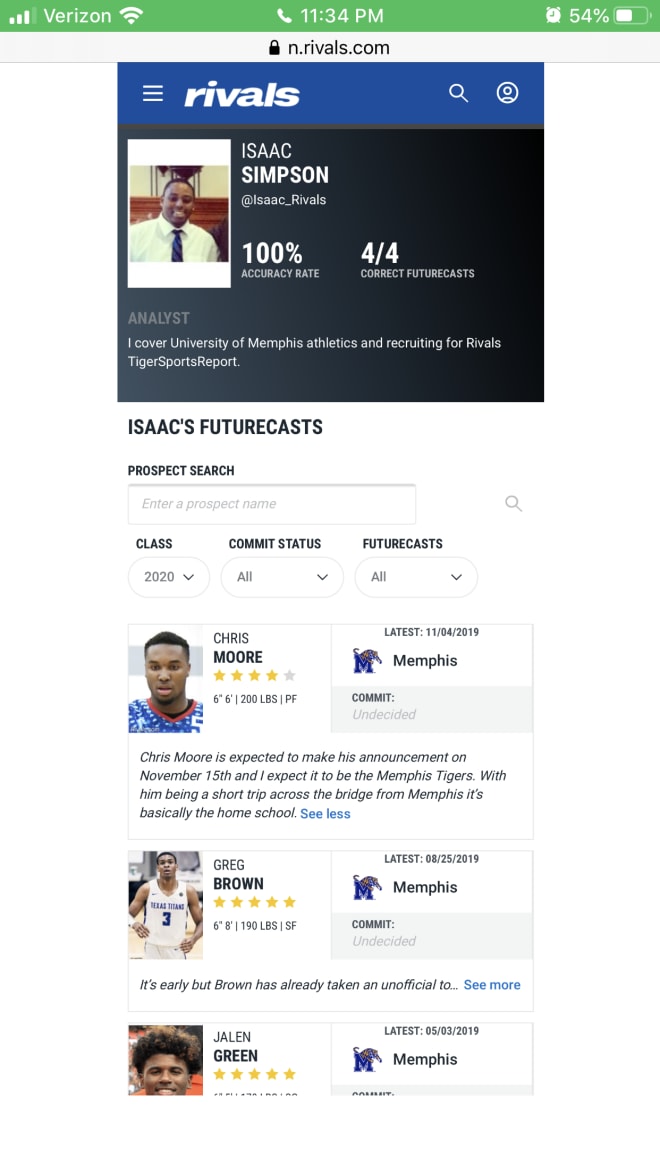This screenshot has width=660, height=1173.
Task: Tap the Rivals logo
Action: pos(242,94)
